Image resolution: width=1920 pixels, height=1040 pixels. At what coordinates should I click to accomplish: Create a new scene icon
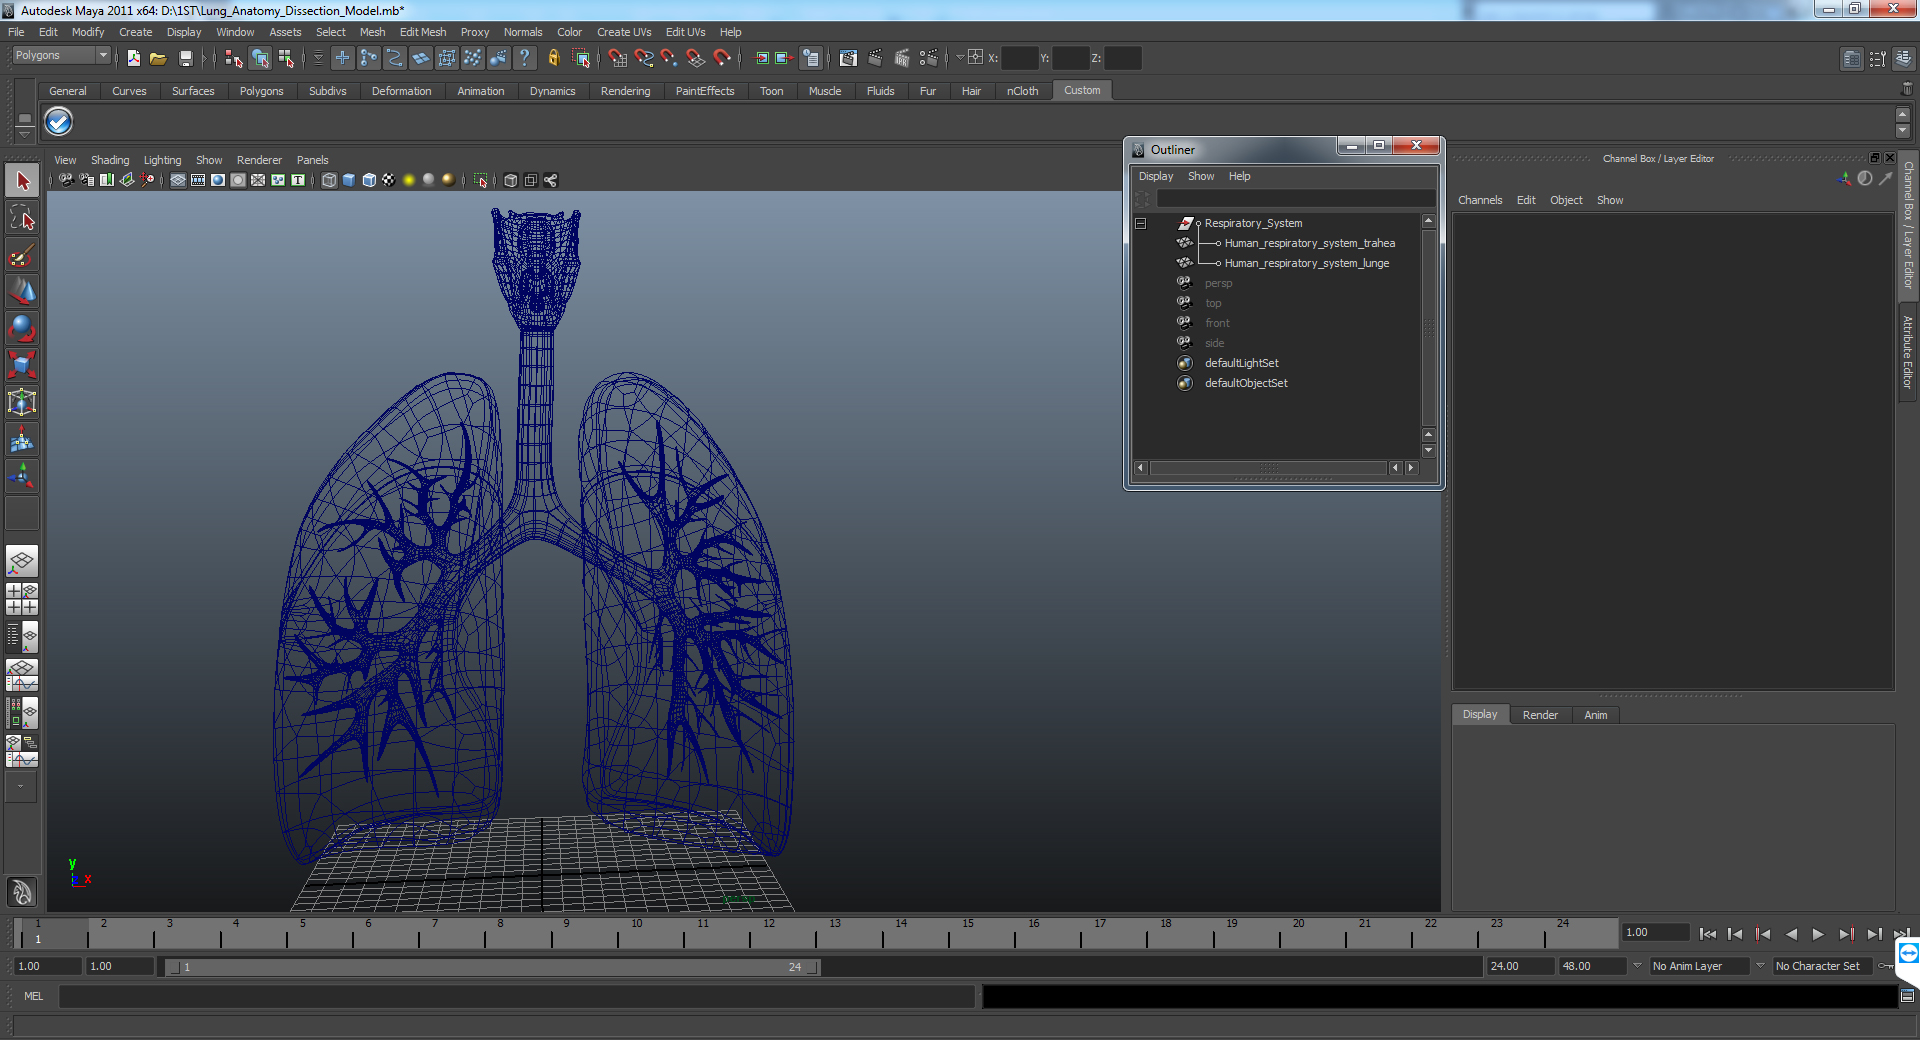(133, 58)
